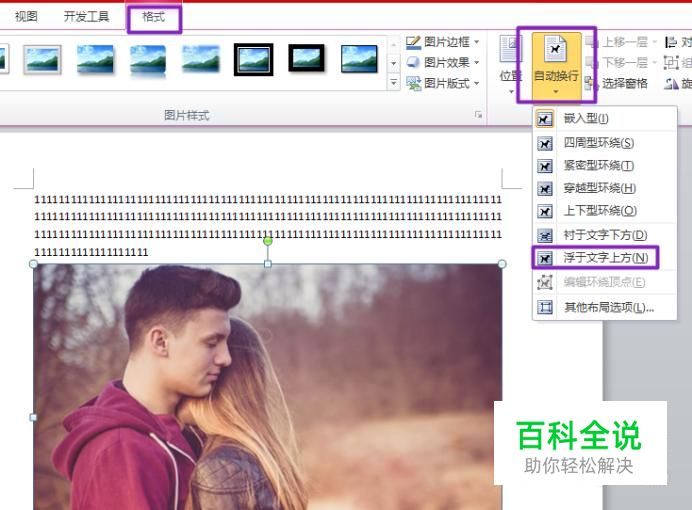This screenshot has height=510, width=692.
Task: Click the 自动换行 wrap text button
Action: click(556, 65)
